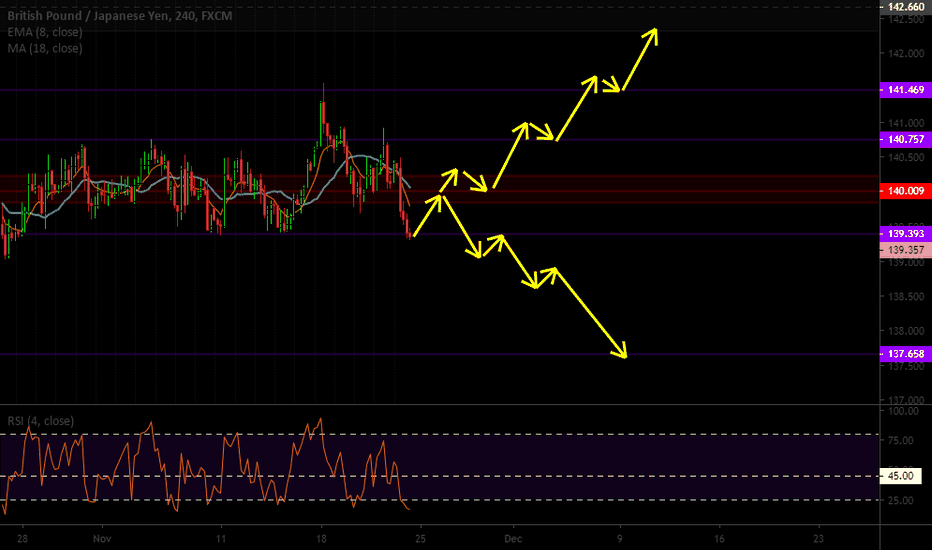This screenshot has height=550, width=932.
Task: Click the 137.658 purple price level tag
Action: tap(905, 354)
